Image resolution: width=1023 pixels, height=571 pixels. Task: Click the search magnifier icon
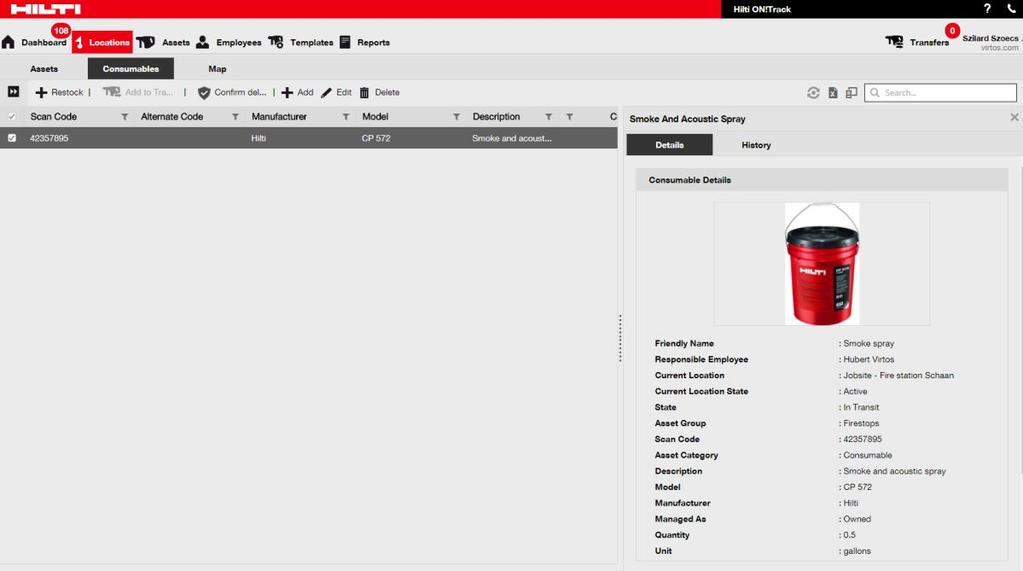click(x=875, y=93)
